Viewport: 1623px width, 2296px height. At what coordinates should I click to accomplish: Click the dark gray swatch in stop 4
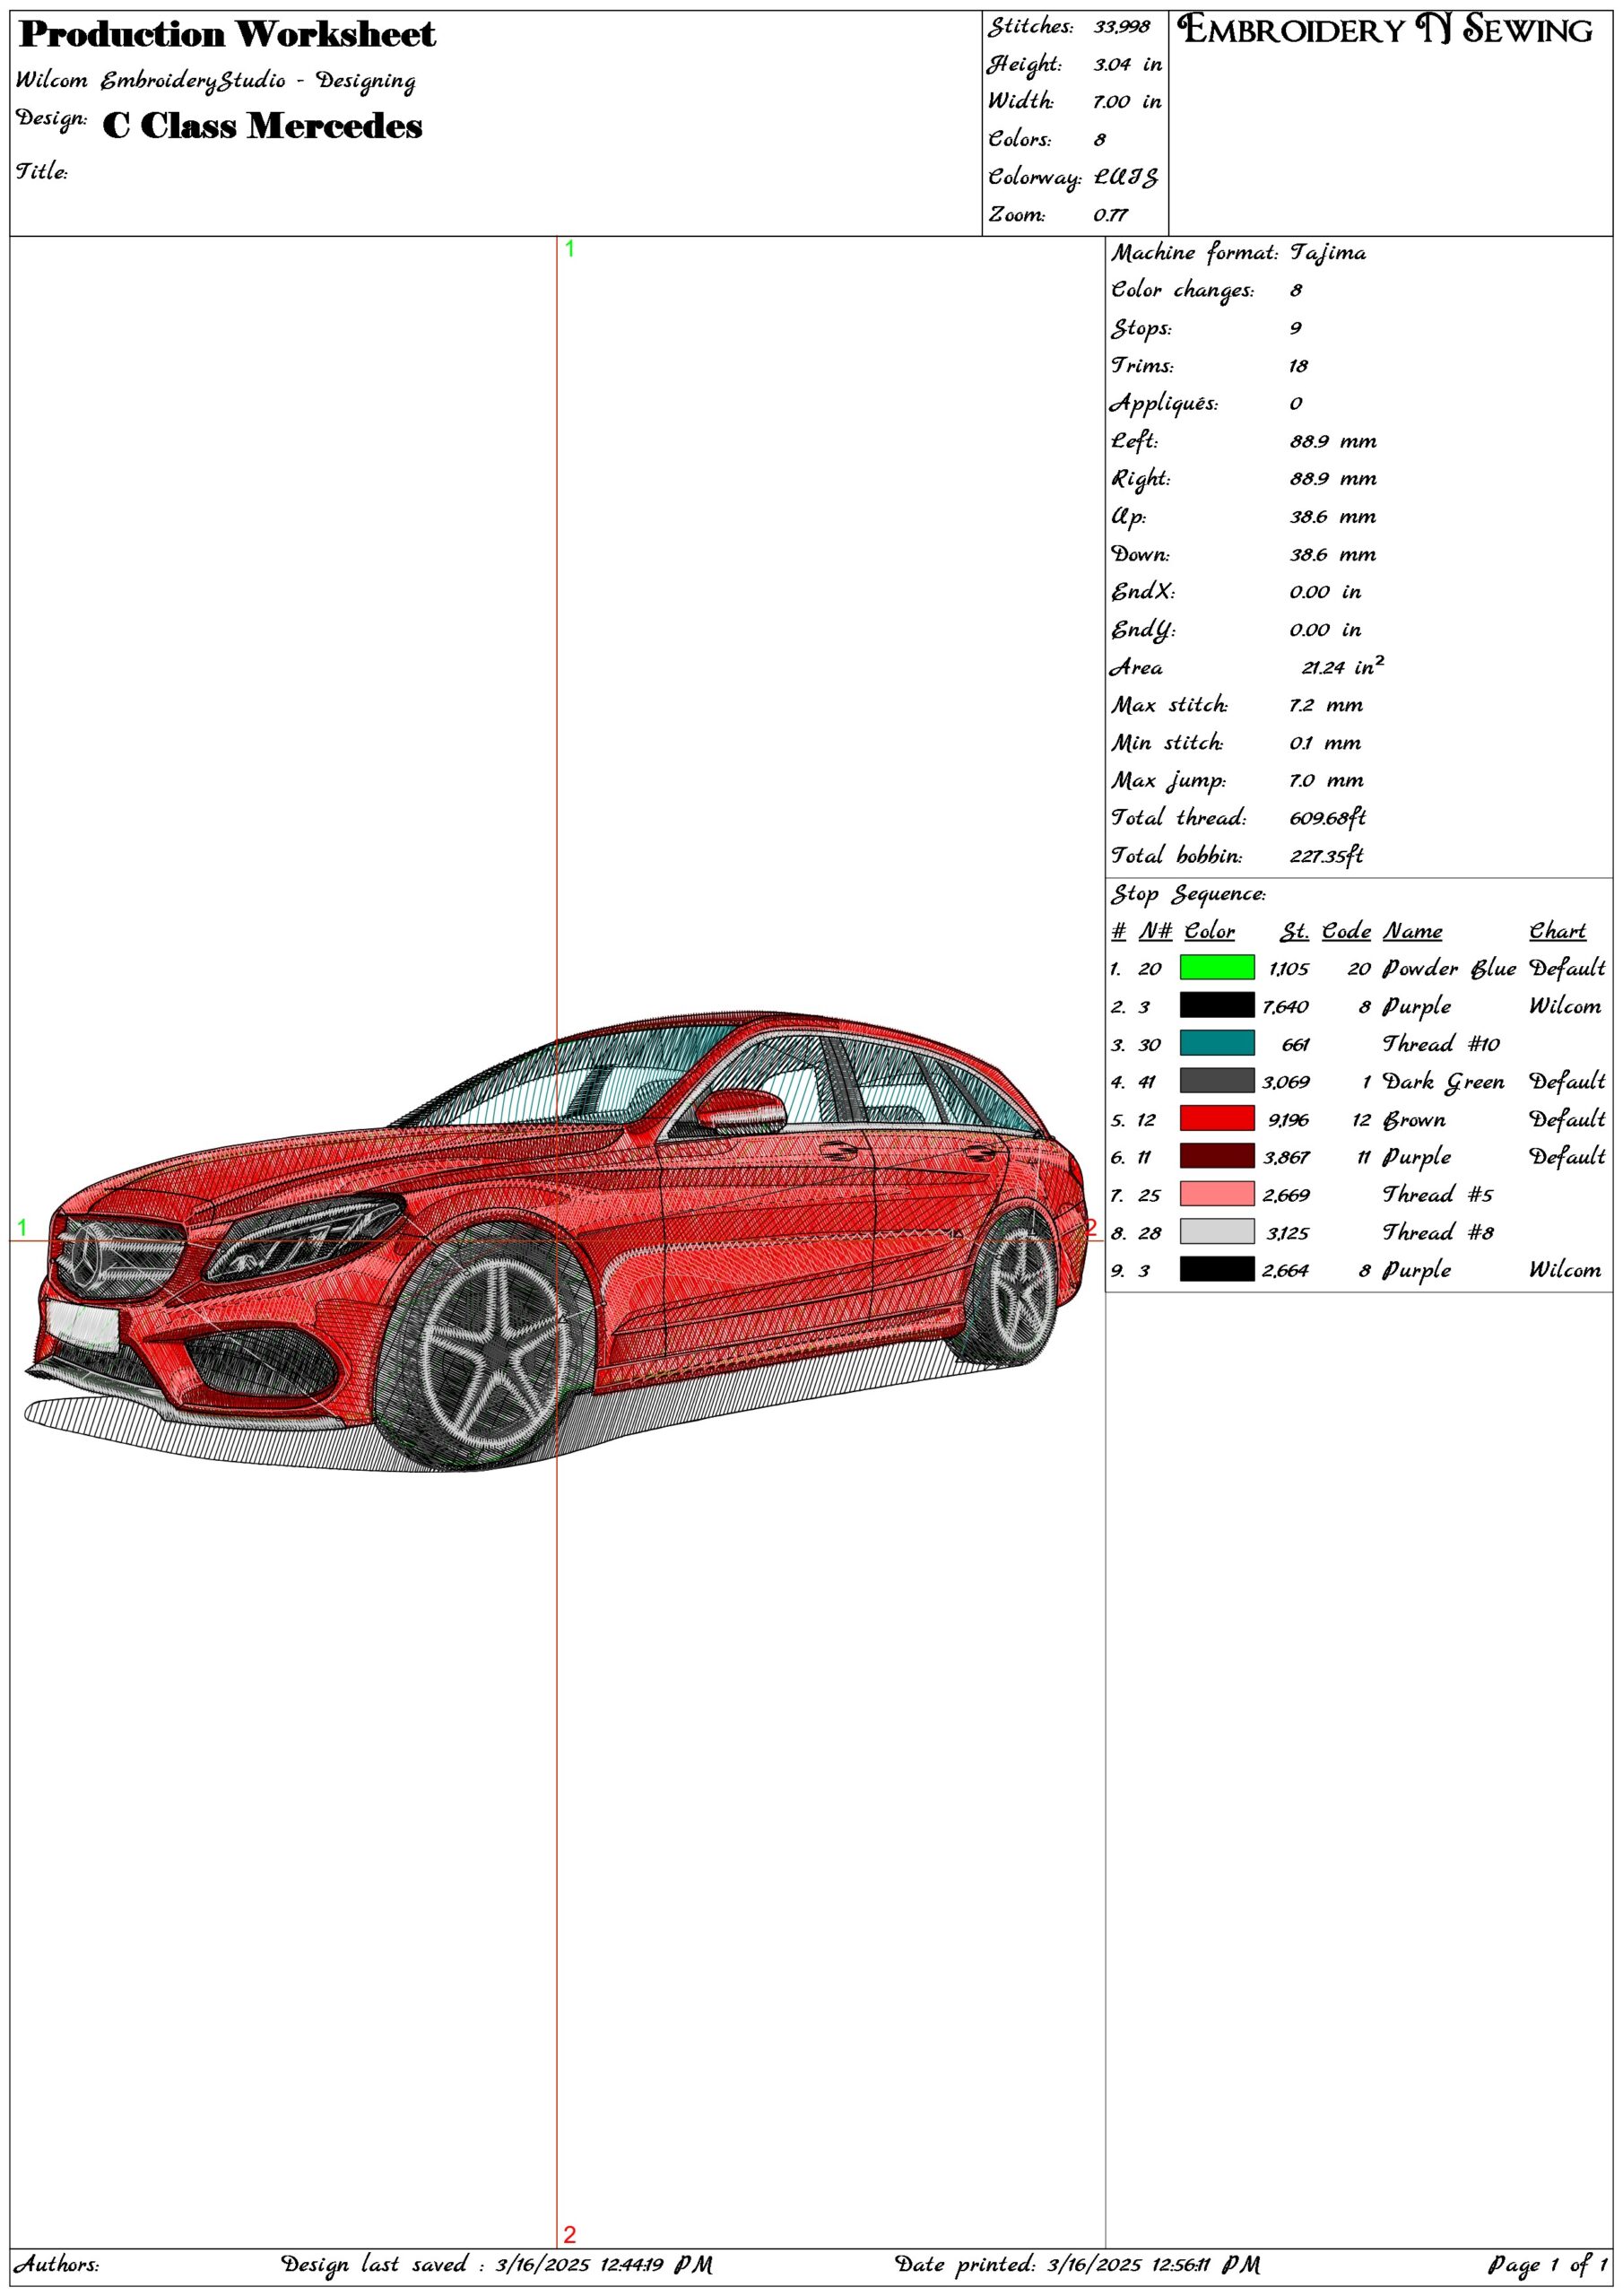coord(1216,1080)
